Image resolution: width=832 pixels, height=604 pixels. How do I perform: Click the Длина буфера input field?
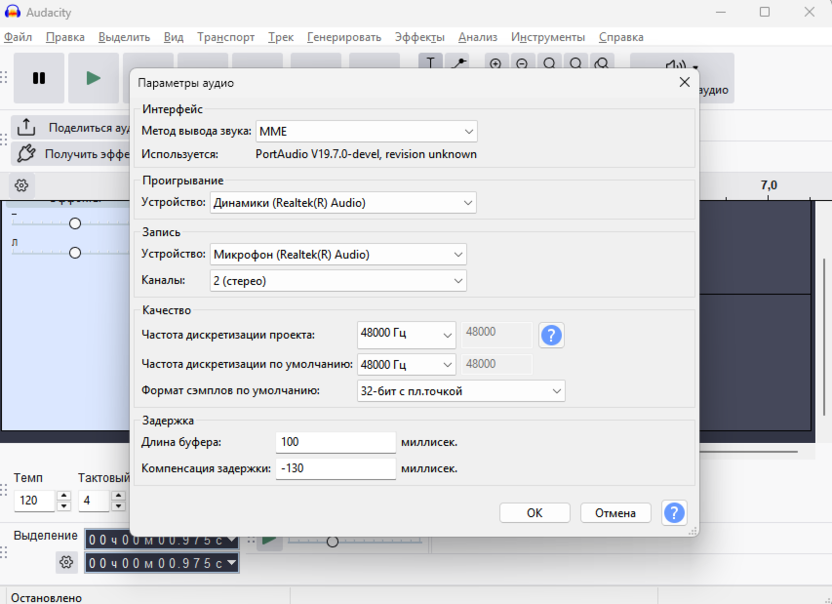coord(335,442)
